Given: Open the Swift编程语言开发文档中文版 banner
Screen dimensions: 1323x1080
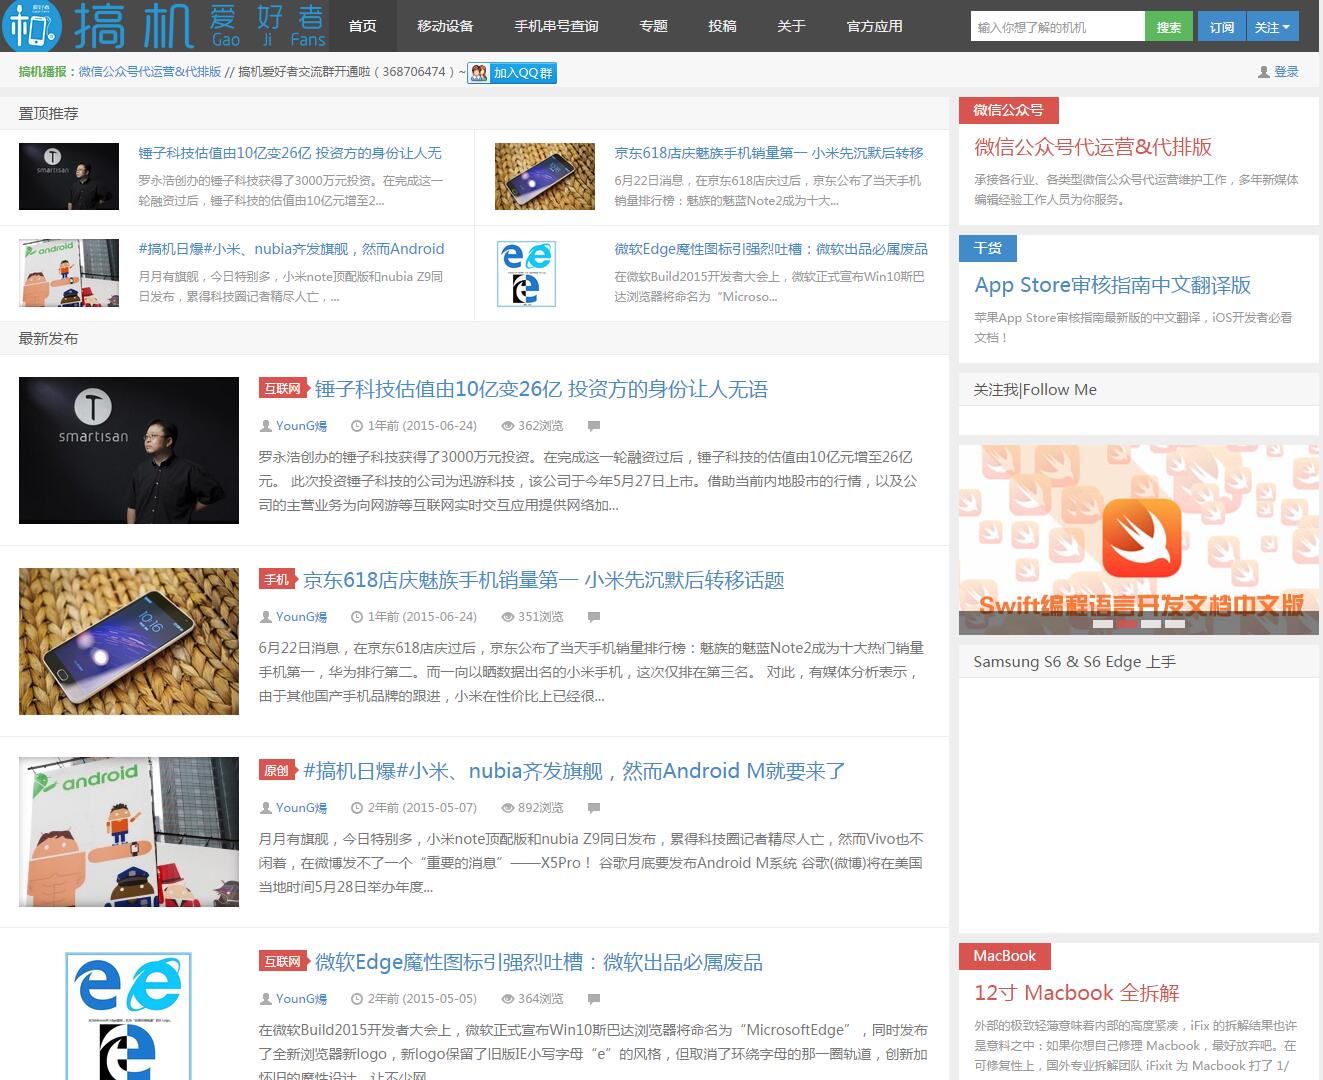Looking at the screenshot, I should [x=1138, y=540].
